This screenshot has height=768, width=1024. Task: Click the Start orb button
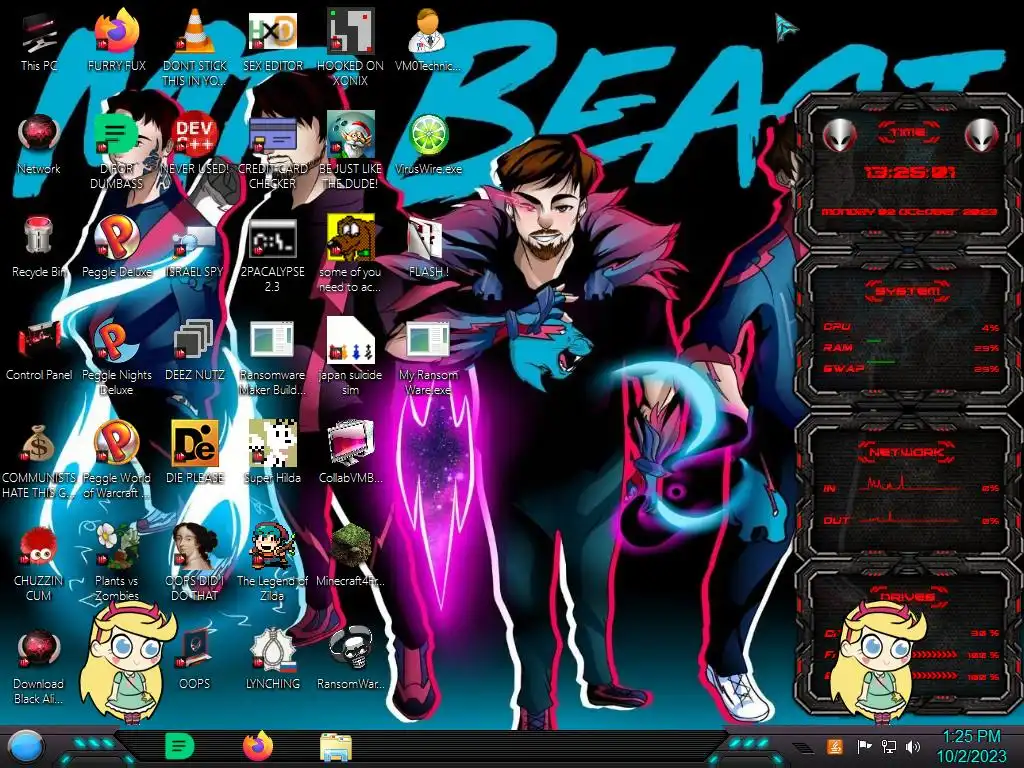[x=26, y=746]
